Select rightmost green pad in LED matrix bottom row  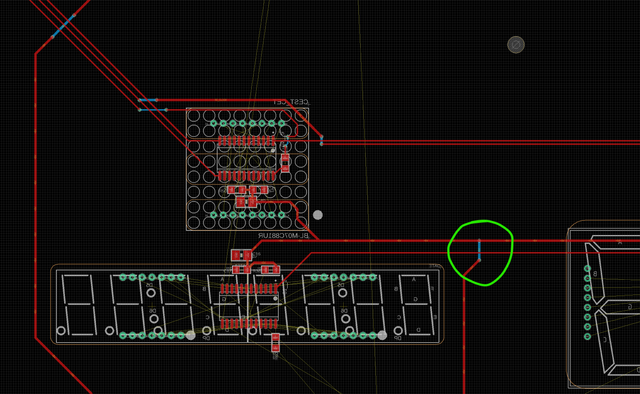(282, 215)
